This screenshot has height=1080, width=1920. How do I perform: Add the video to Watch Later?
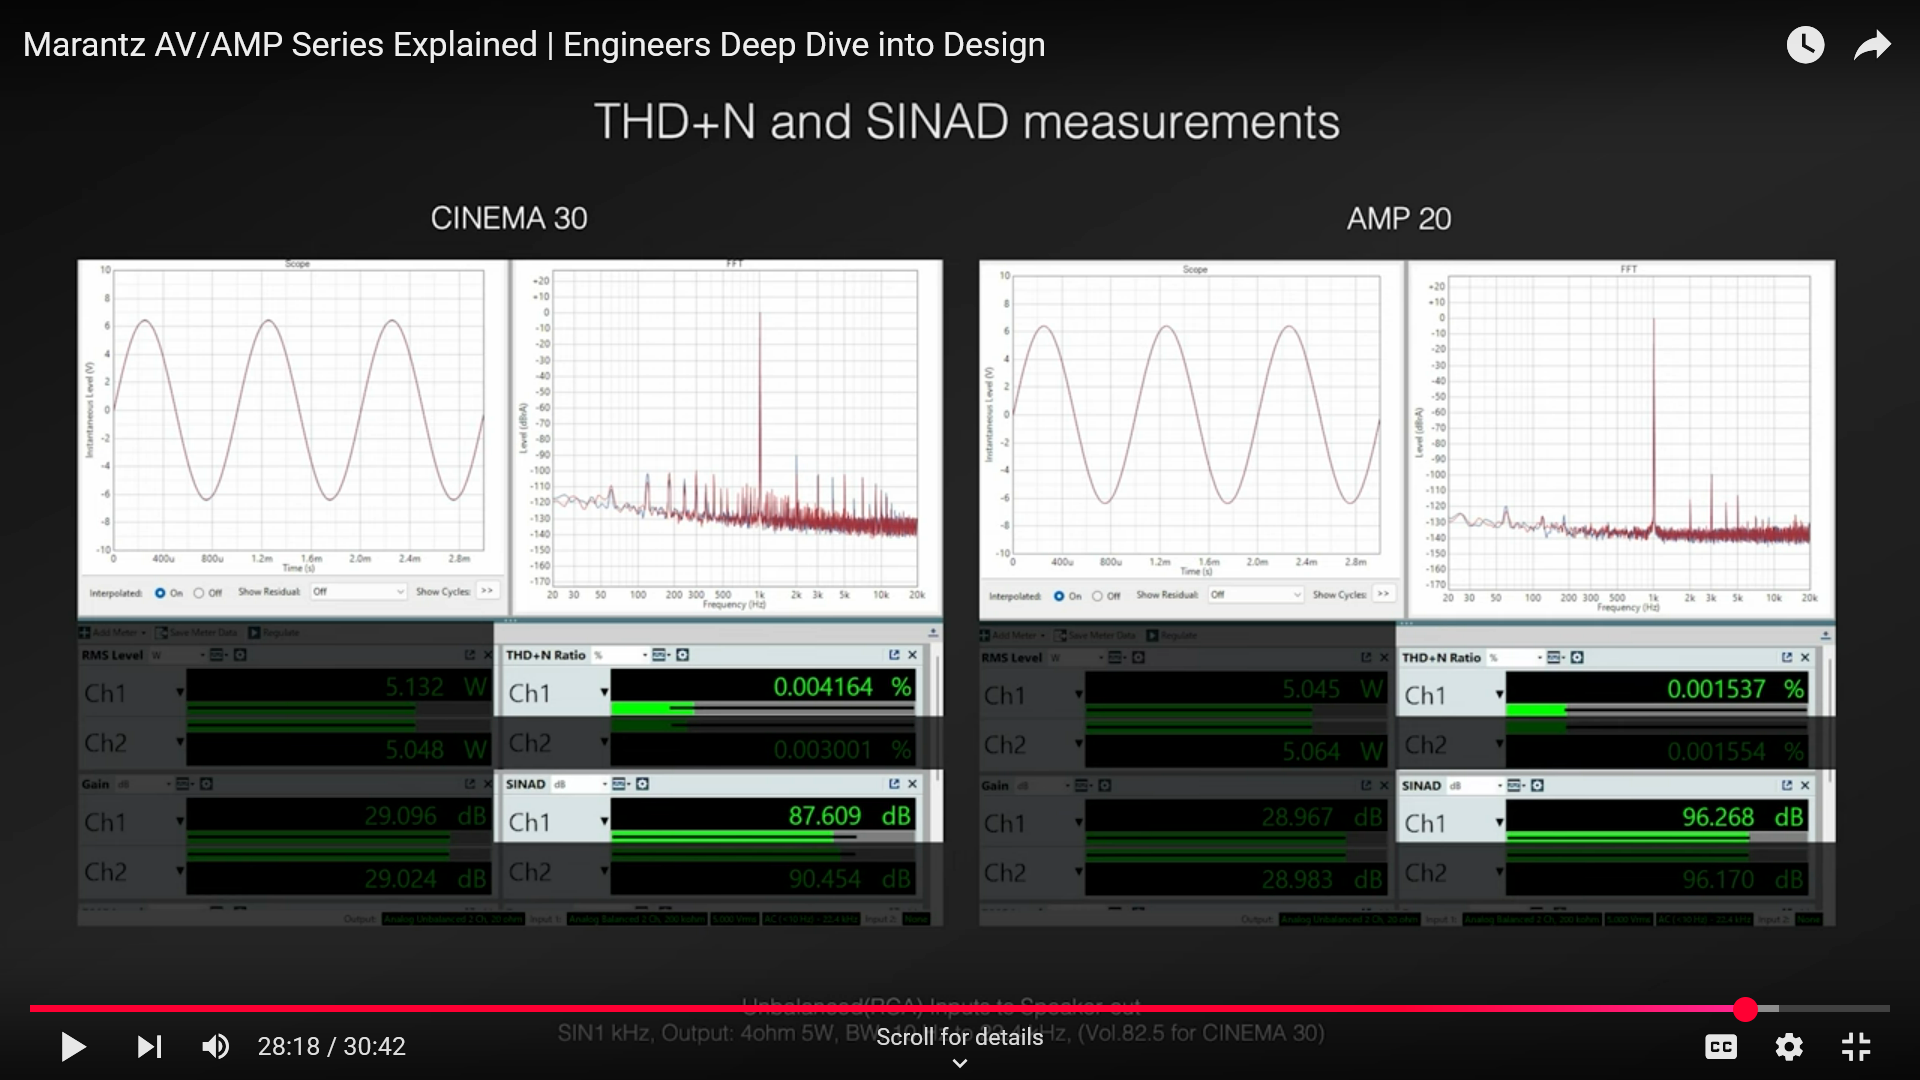[1805, 45]
